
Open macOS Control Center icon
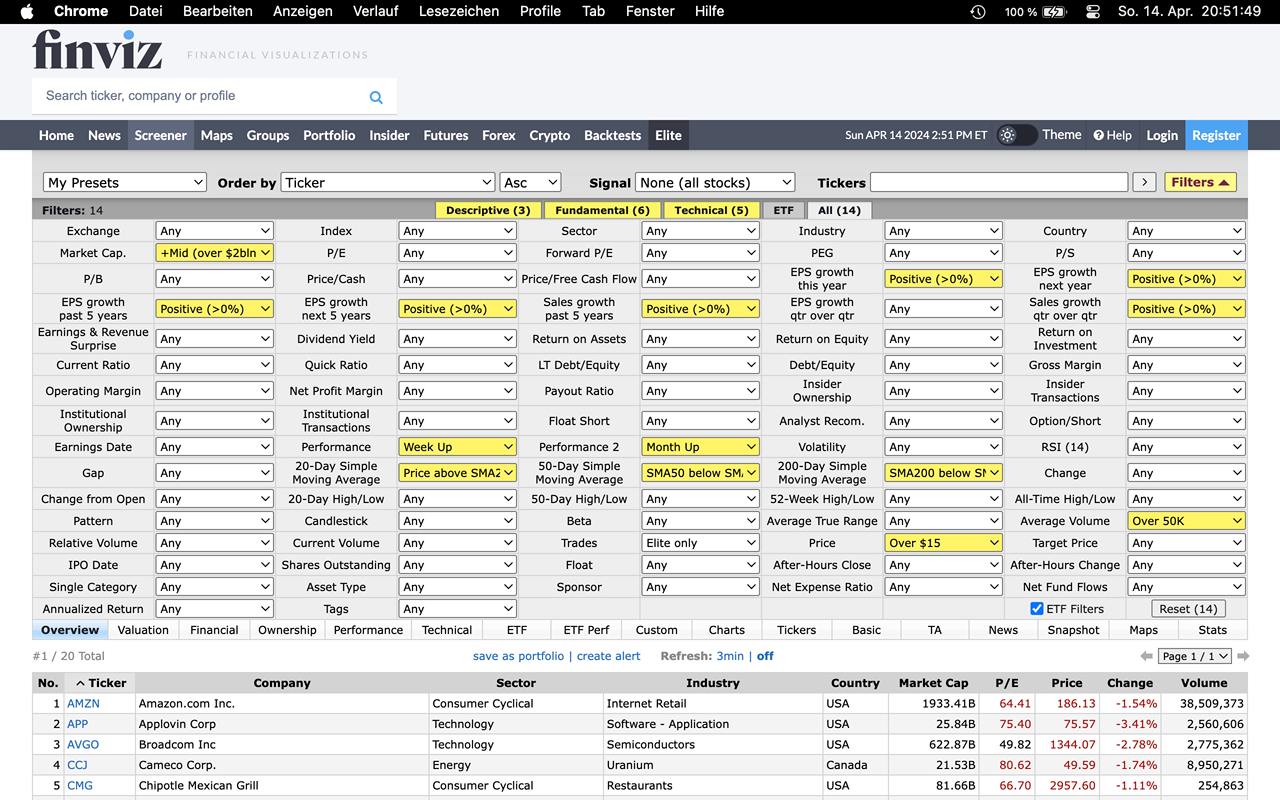click(x=1092, y=11)
